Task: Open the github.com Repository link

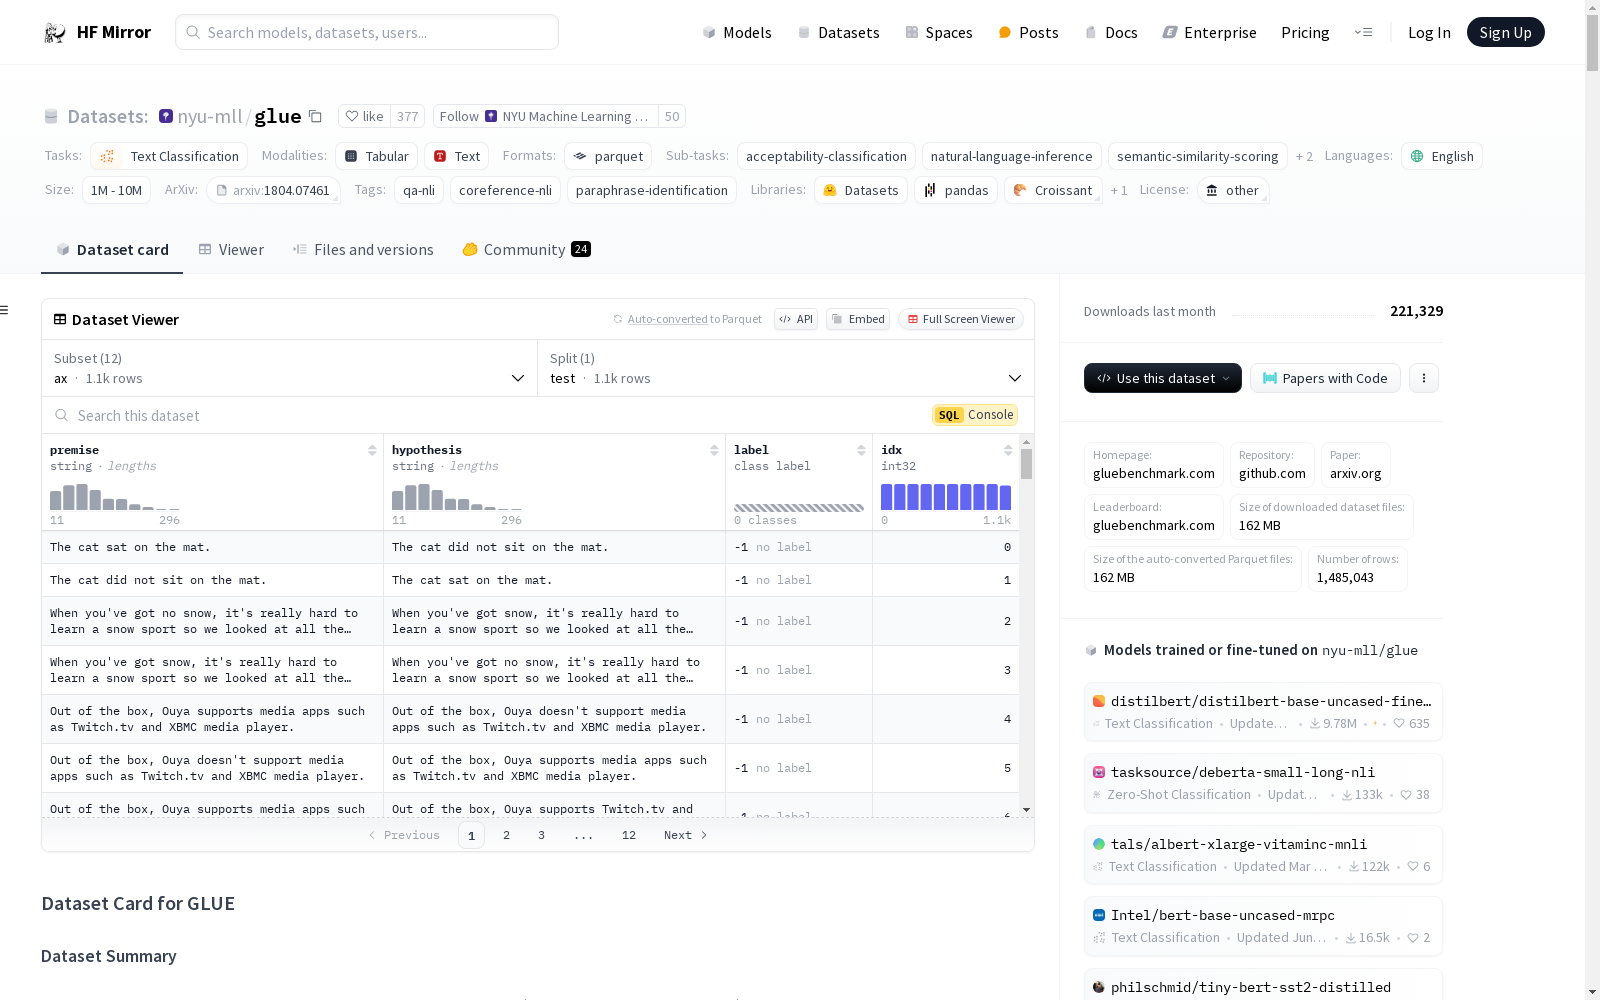Action: 1272,465
